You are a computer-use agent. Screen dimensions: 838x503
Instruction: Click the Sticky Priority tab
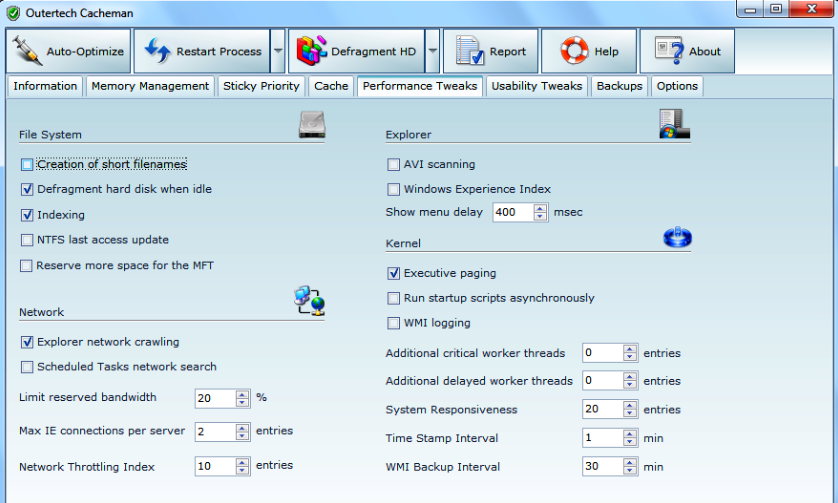tap(261, 86)
